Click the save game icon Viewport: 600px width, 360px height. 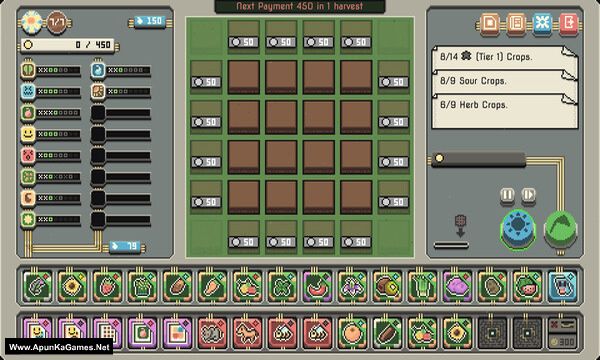490,24
